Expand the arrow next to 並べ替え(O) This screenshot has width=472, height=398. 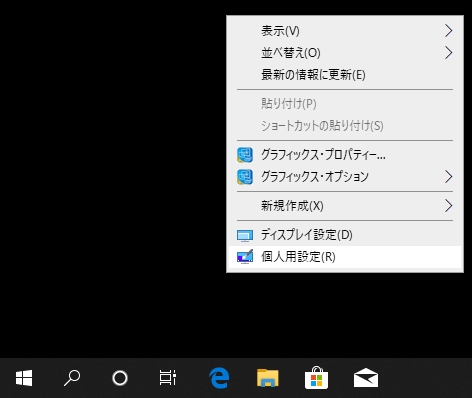pos(449,53)
